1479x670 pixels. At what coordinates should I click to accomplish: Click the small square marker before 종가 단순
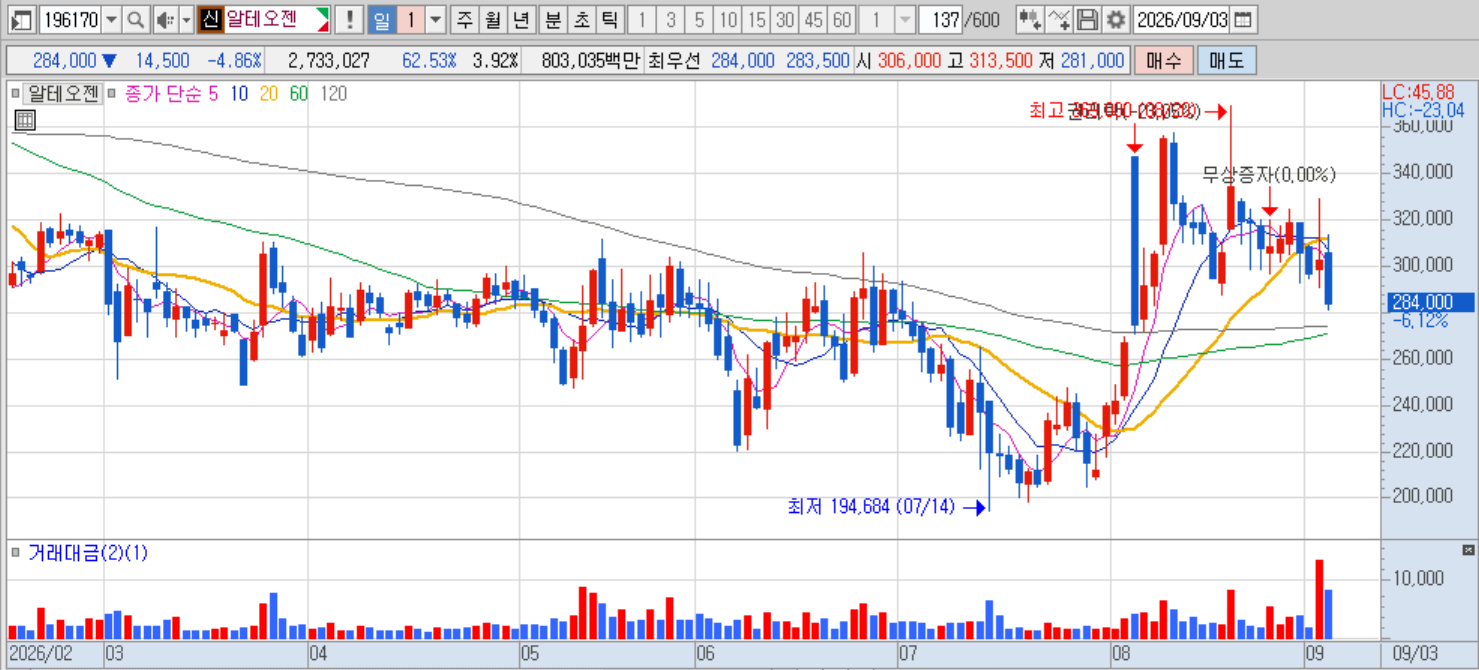(111, 94)
